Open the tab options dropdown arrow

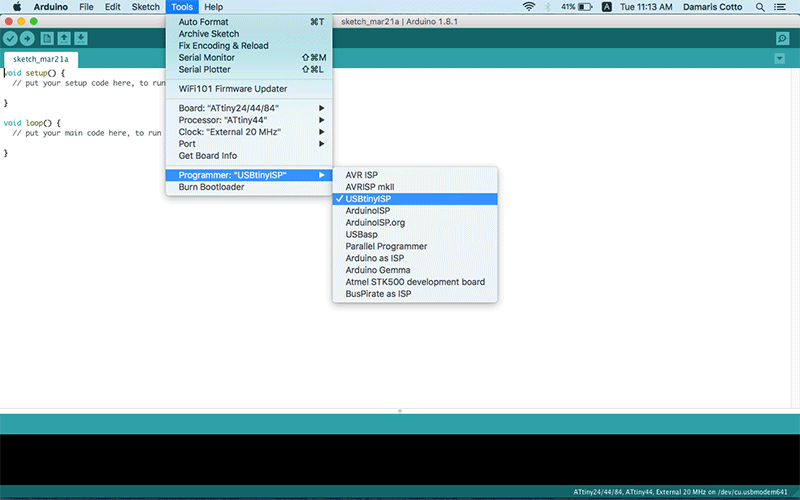[x=780, y=59]
